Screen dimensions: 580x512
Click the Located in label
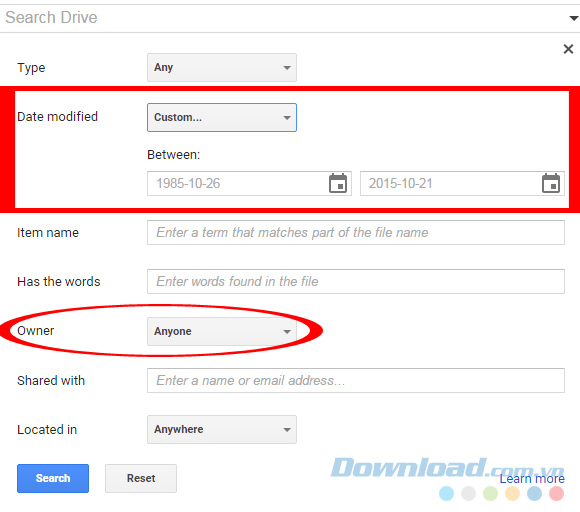pyautogui.click(x=47, y=430)
